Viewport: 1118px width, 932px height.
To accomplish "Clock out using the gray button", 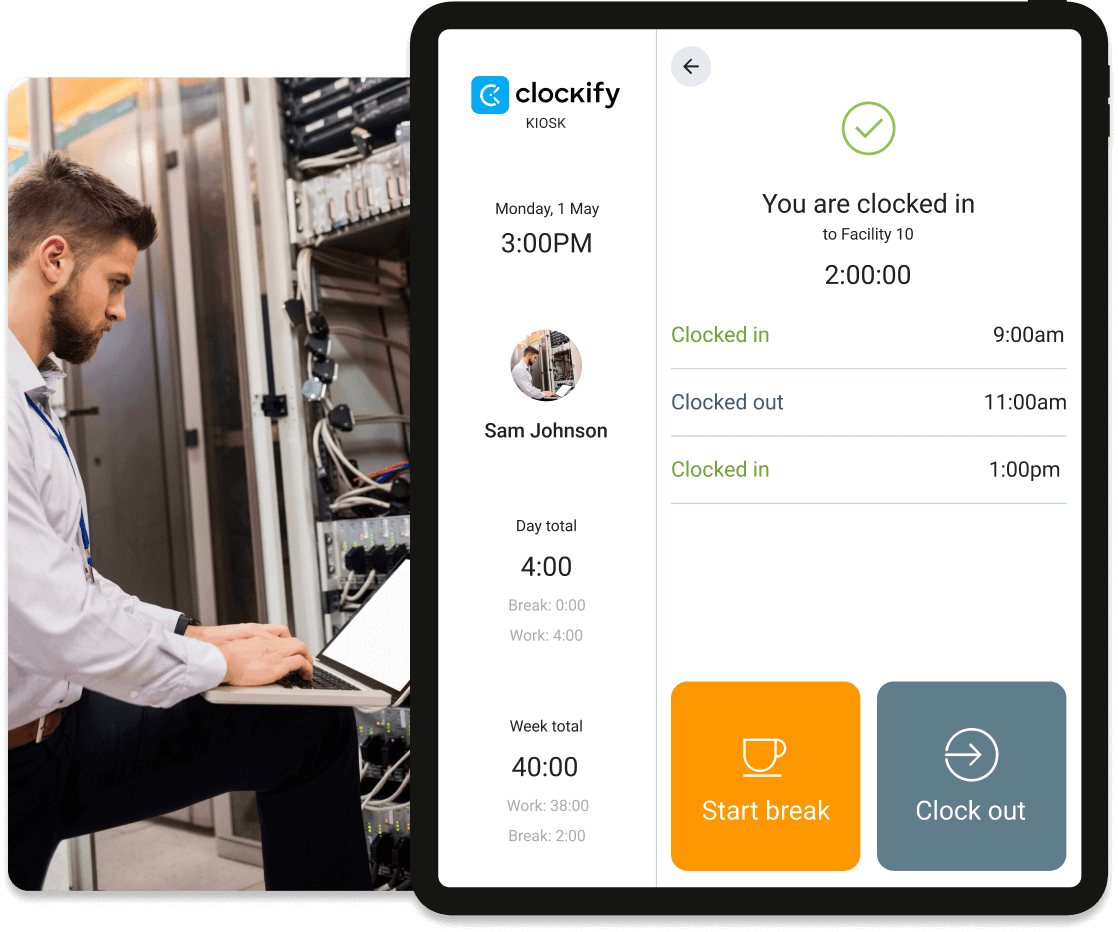I will pyautogui.click(x=971, y=776).
